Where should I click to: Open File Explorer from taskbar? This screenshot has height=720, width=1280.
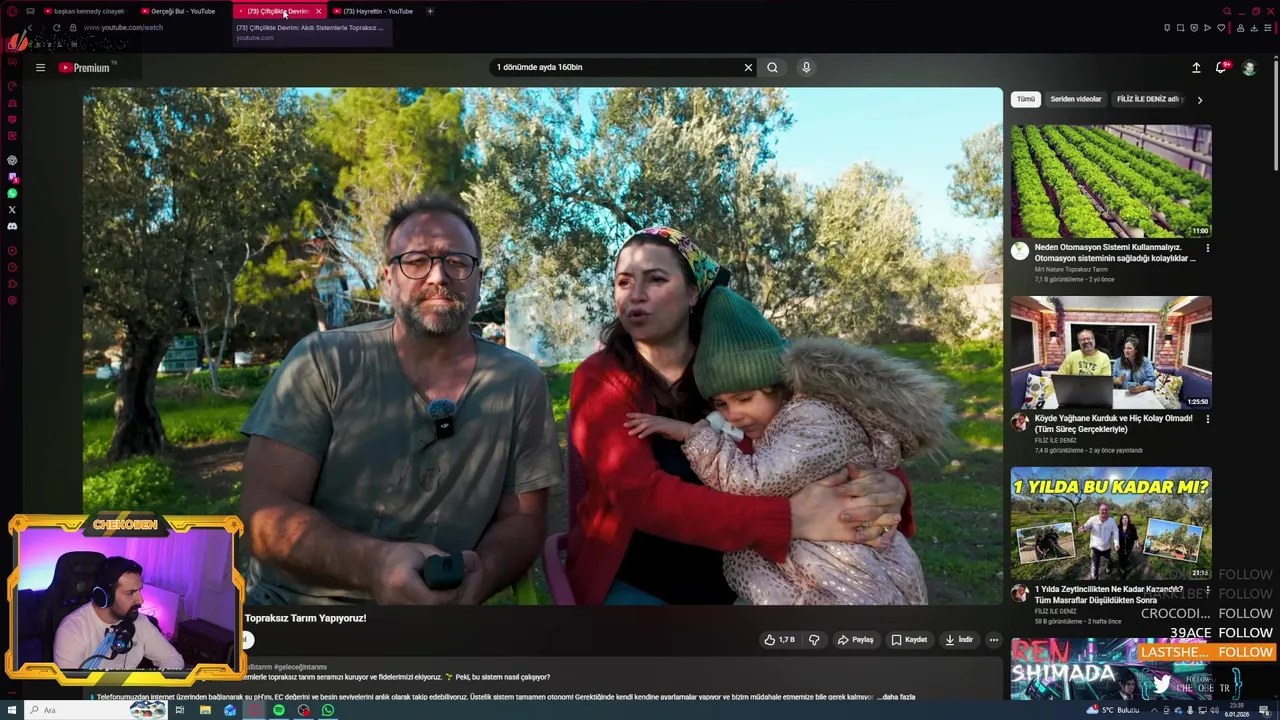[205, 710]
